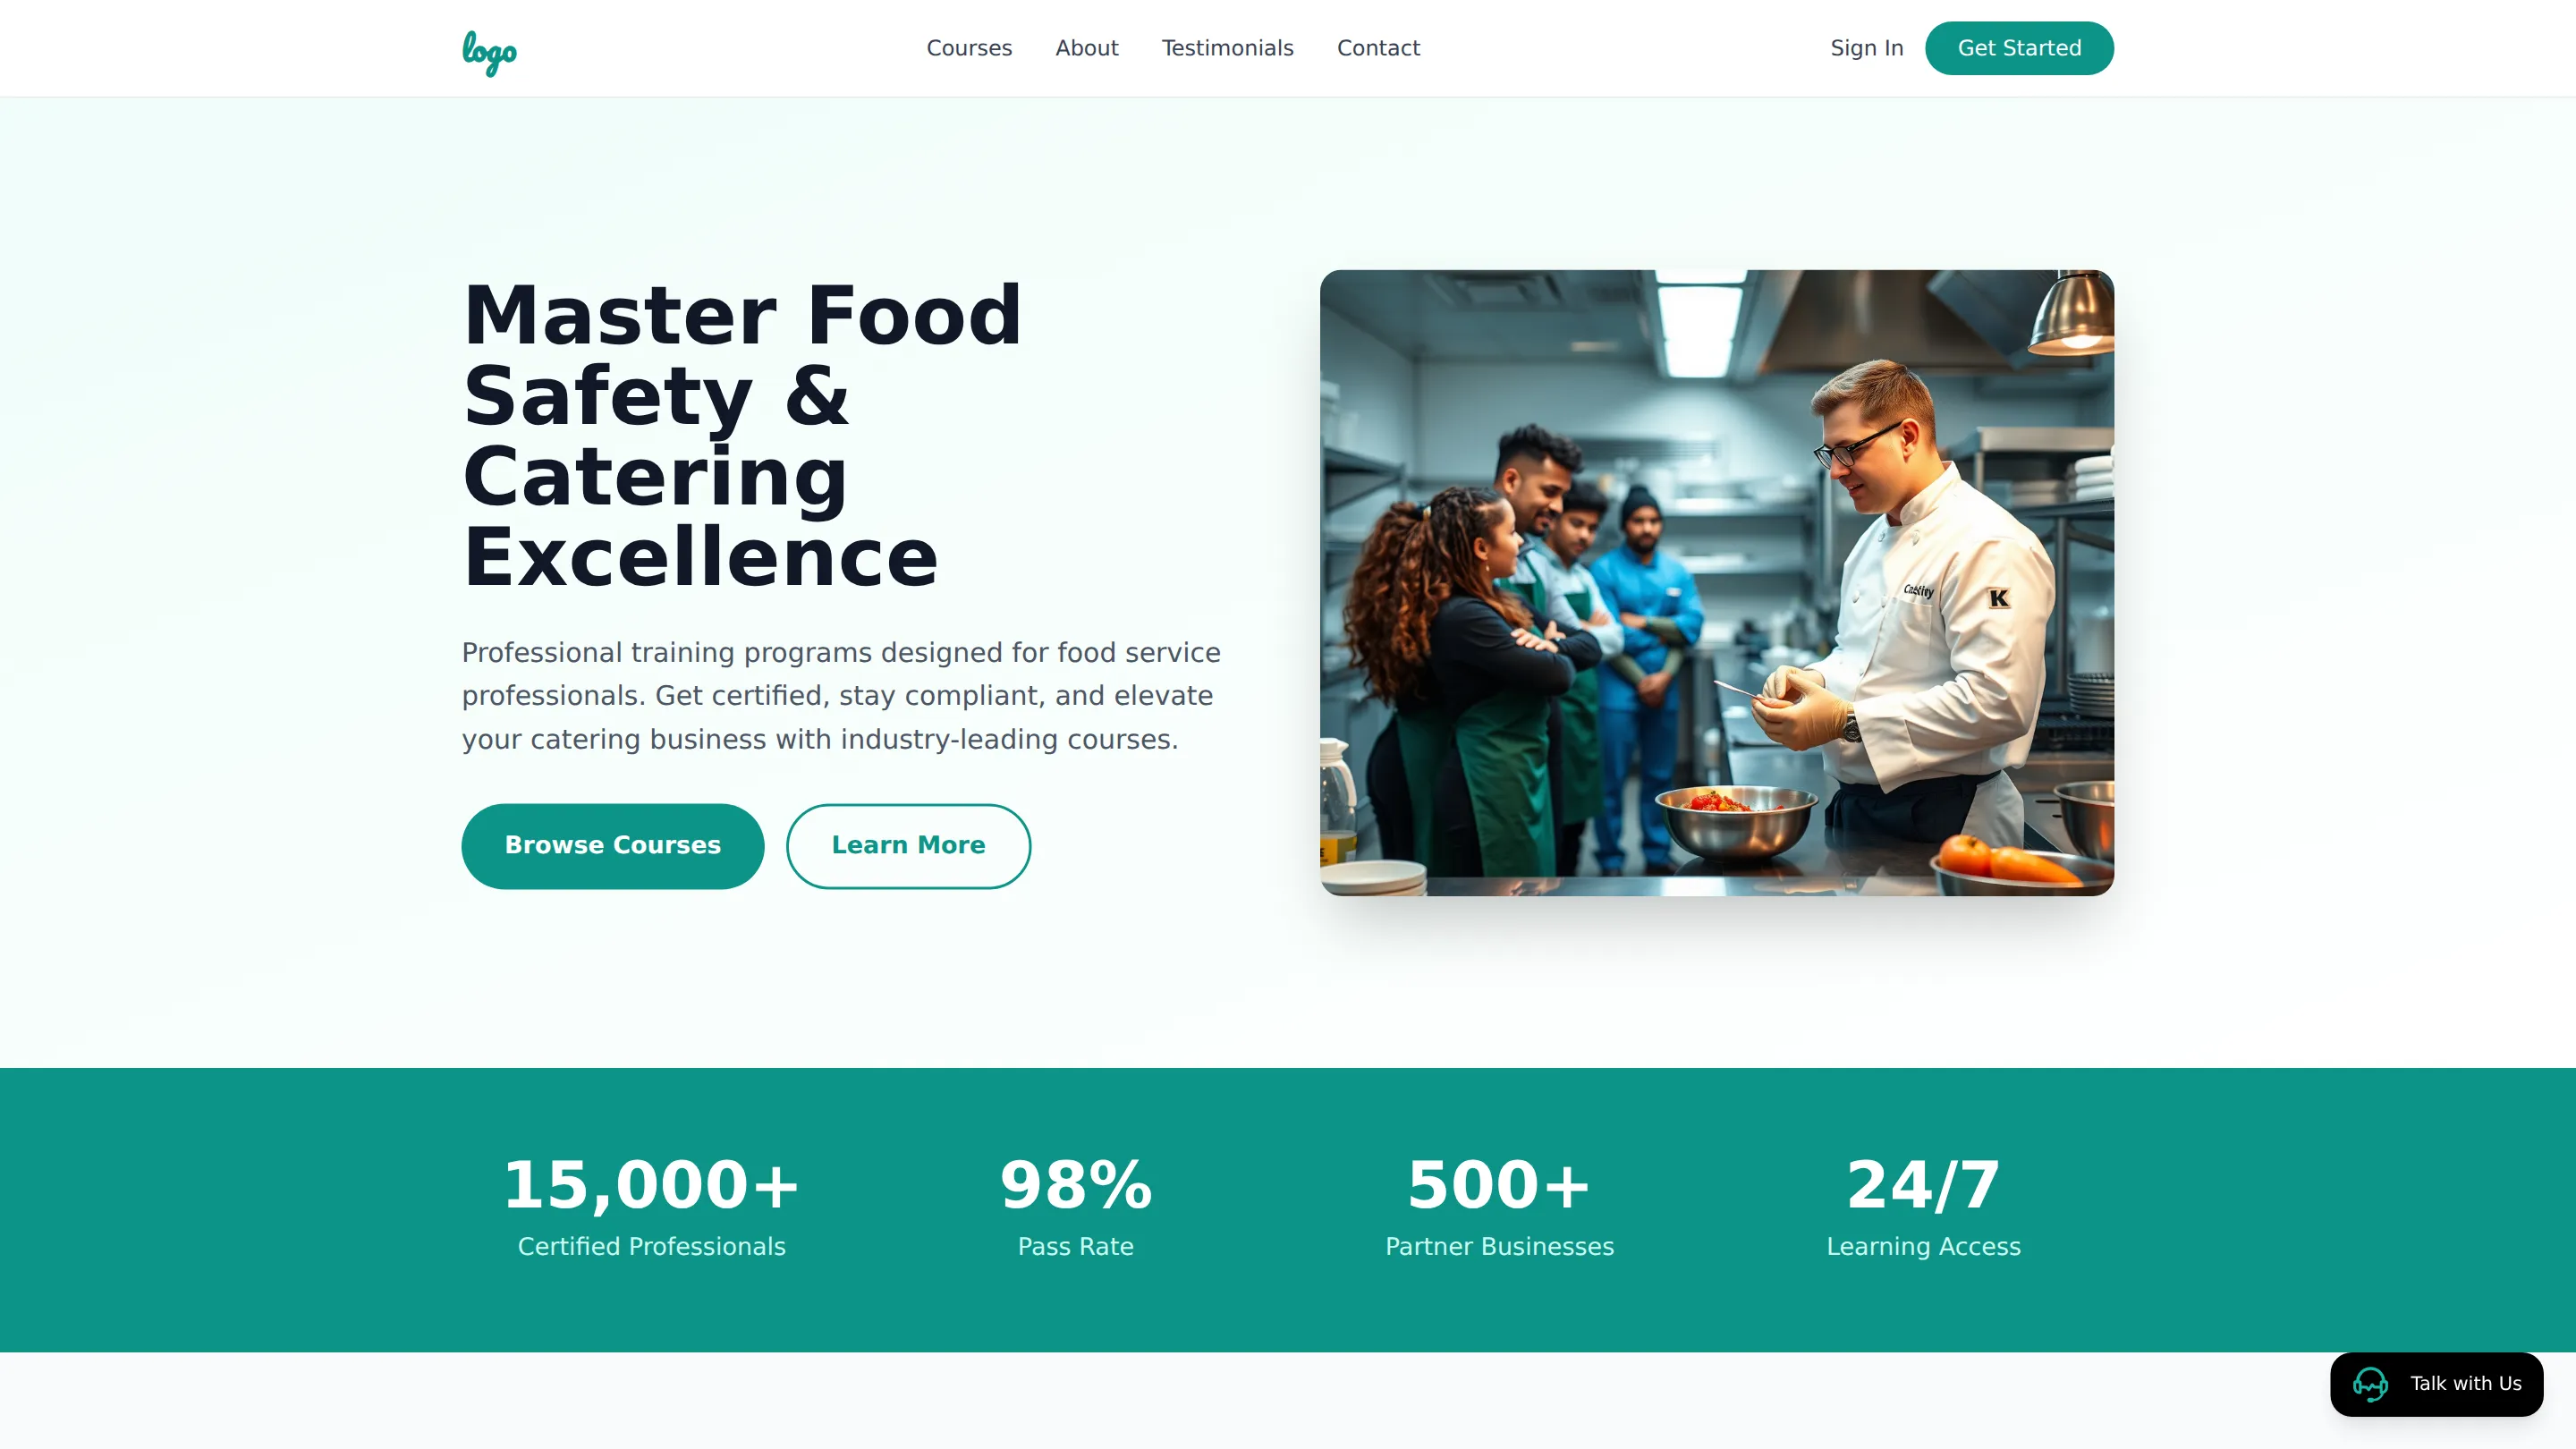Click the 98% Pass Rate statistic
This screenshot has height=1449, width=2576.
1076,1206
